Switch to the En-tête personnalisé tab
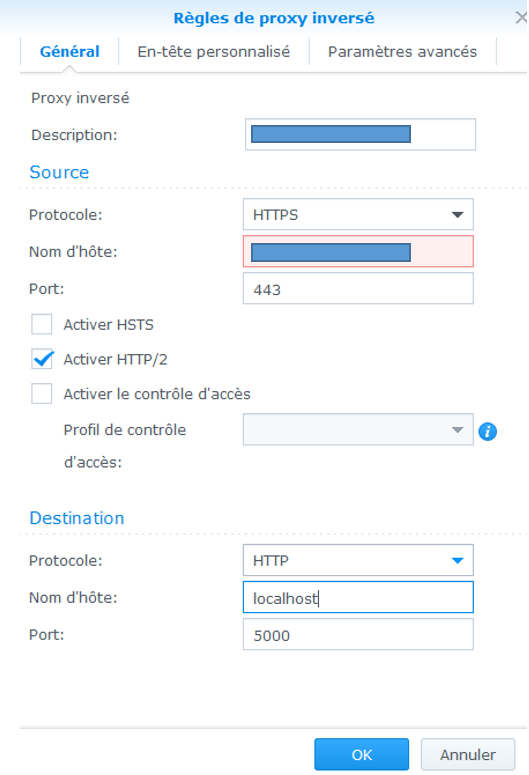 pyautogui.click(x=214, y=51)
